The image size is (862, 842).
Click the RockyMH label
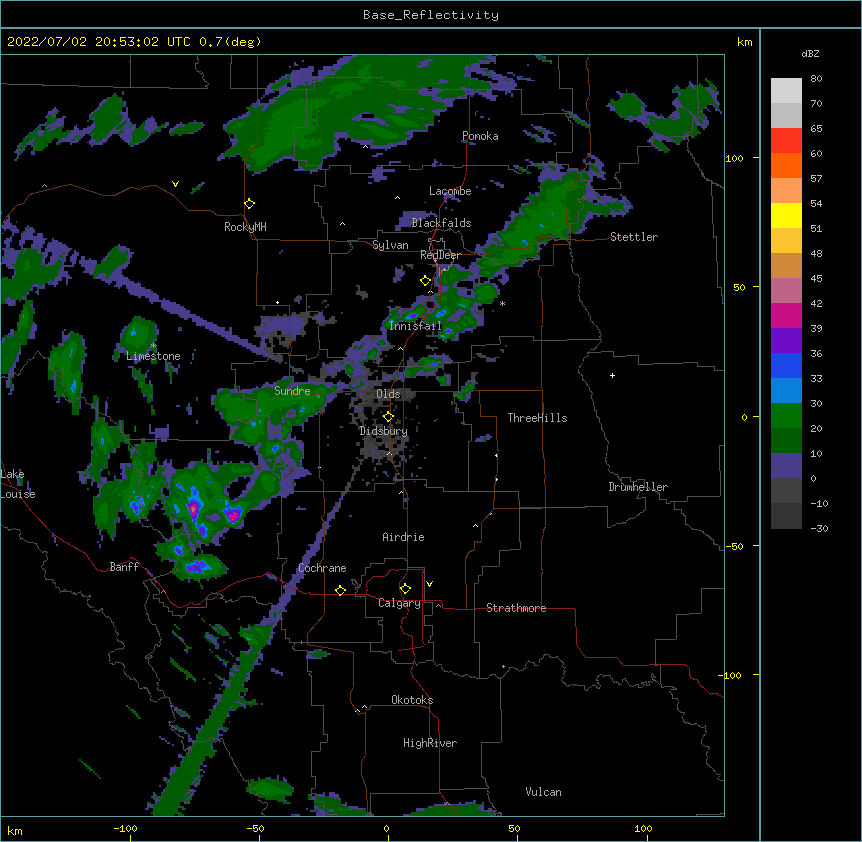point(245,227)
